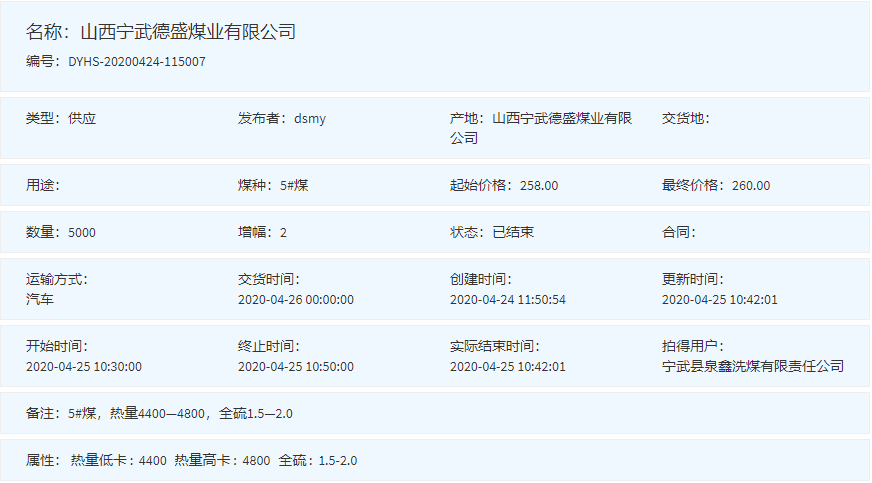Click the 合同 label
The width and height of the screenshot is (872, 483).
click(x=678, y=232)
